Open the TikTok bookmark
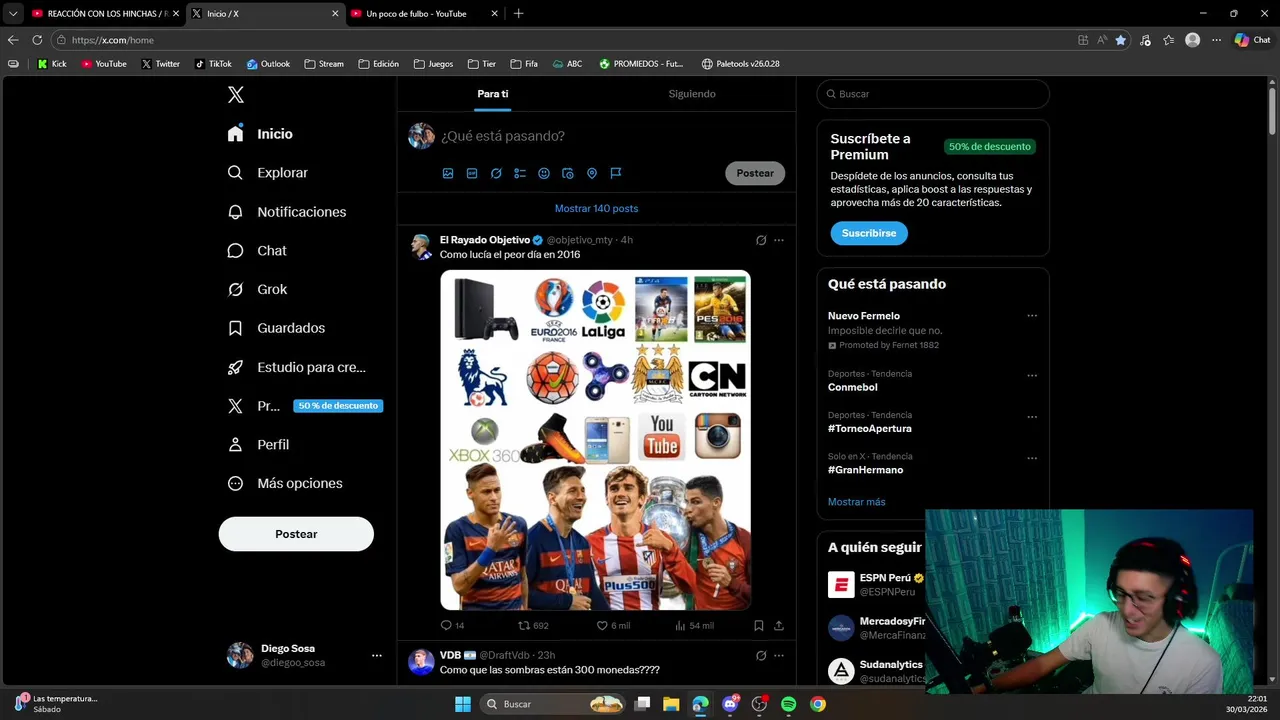This screenshot has height=720, width=1280. click(x=213, y=64)
